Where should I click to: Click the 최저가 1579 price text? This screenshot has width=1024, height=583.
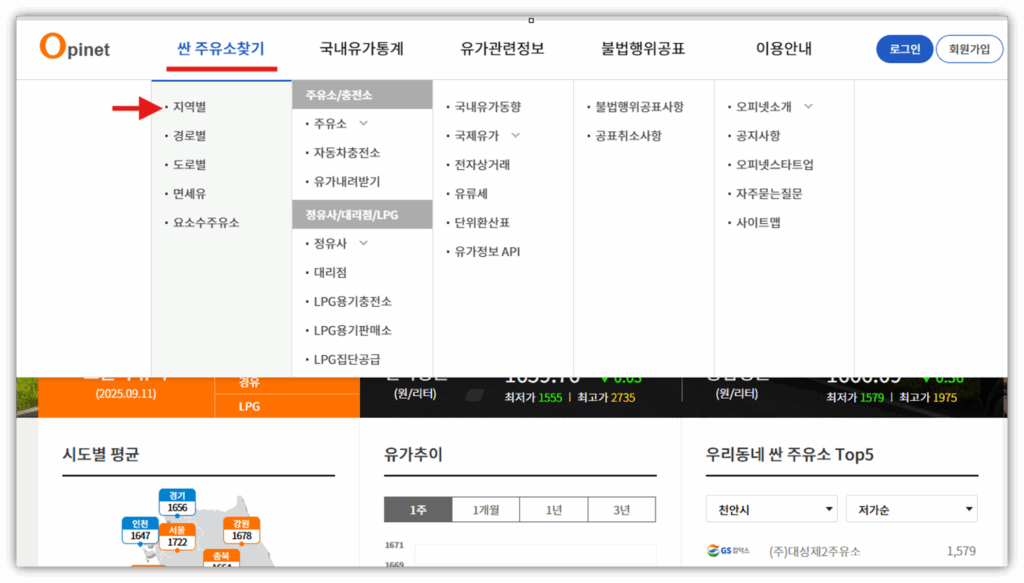855,397
